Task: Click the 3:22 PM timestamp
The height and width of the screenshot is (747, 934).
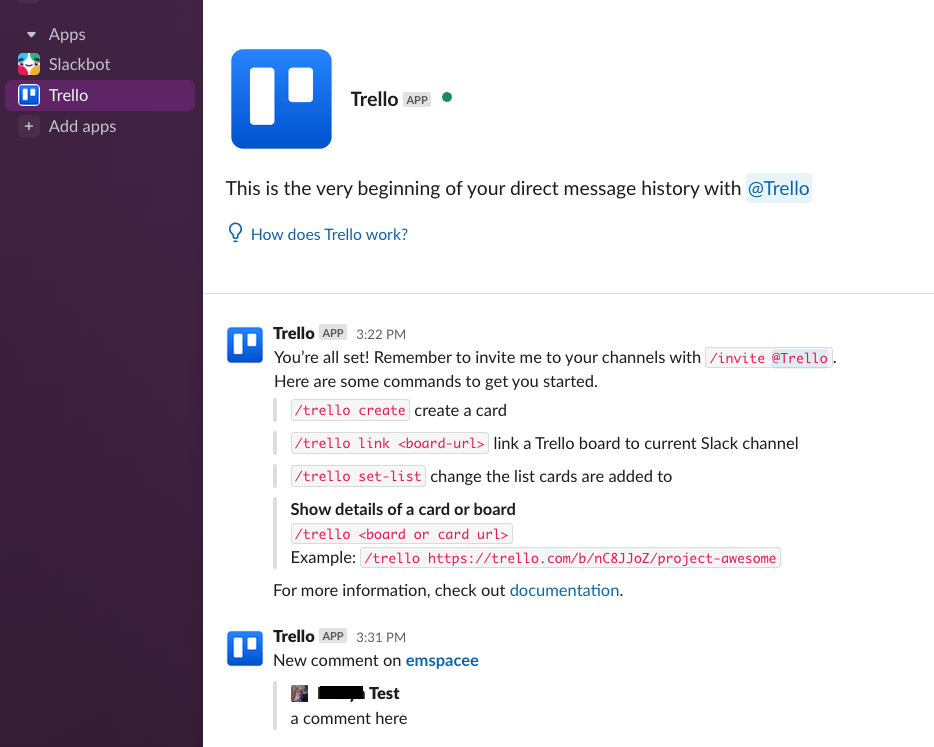Action: tap(381, 334)
